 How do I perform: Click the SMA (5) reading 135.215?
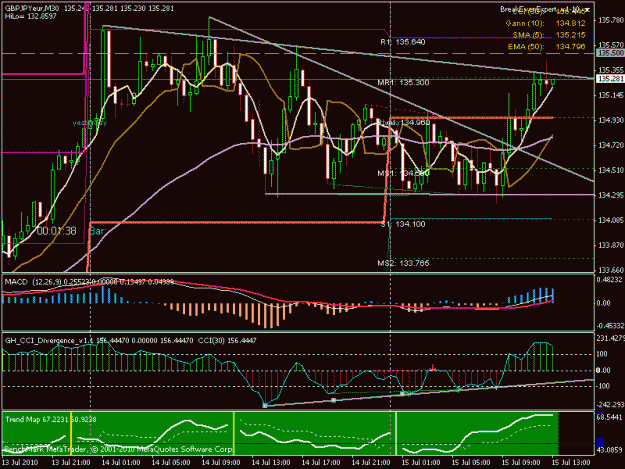[570, 35]
